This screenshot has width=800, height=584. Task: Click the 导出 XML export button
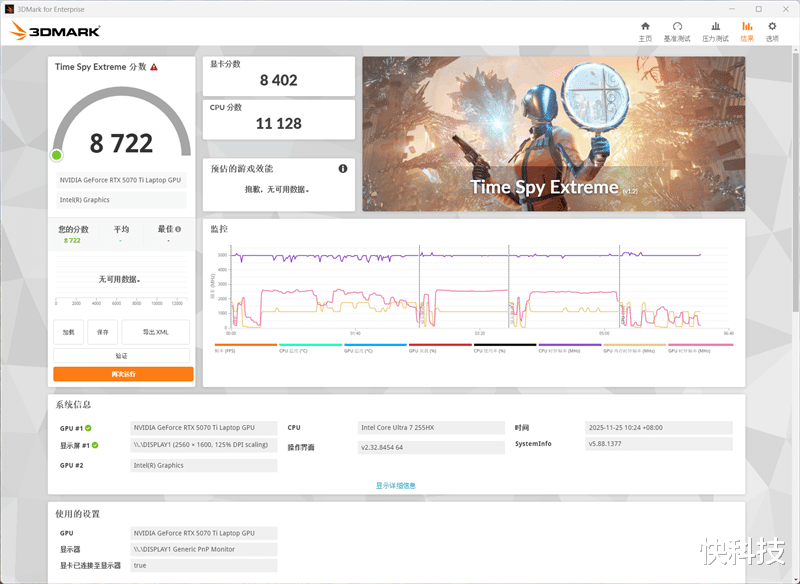pos(156,332)
